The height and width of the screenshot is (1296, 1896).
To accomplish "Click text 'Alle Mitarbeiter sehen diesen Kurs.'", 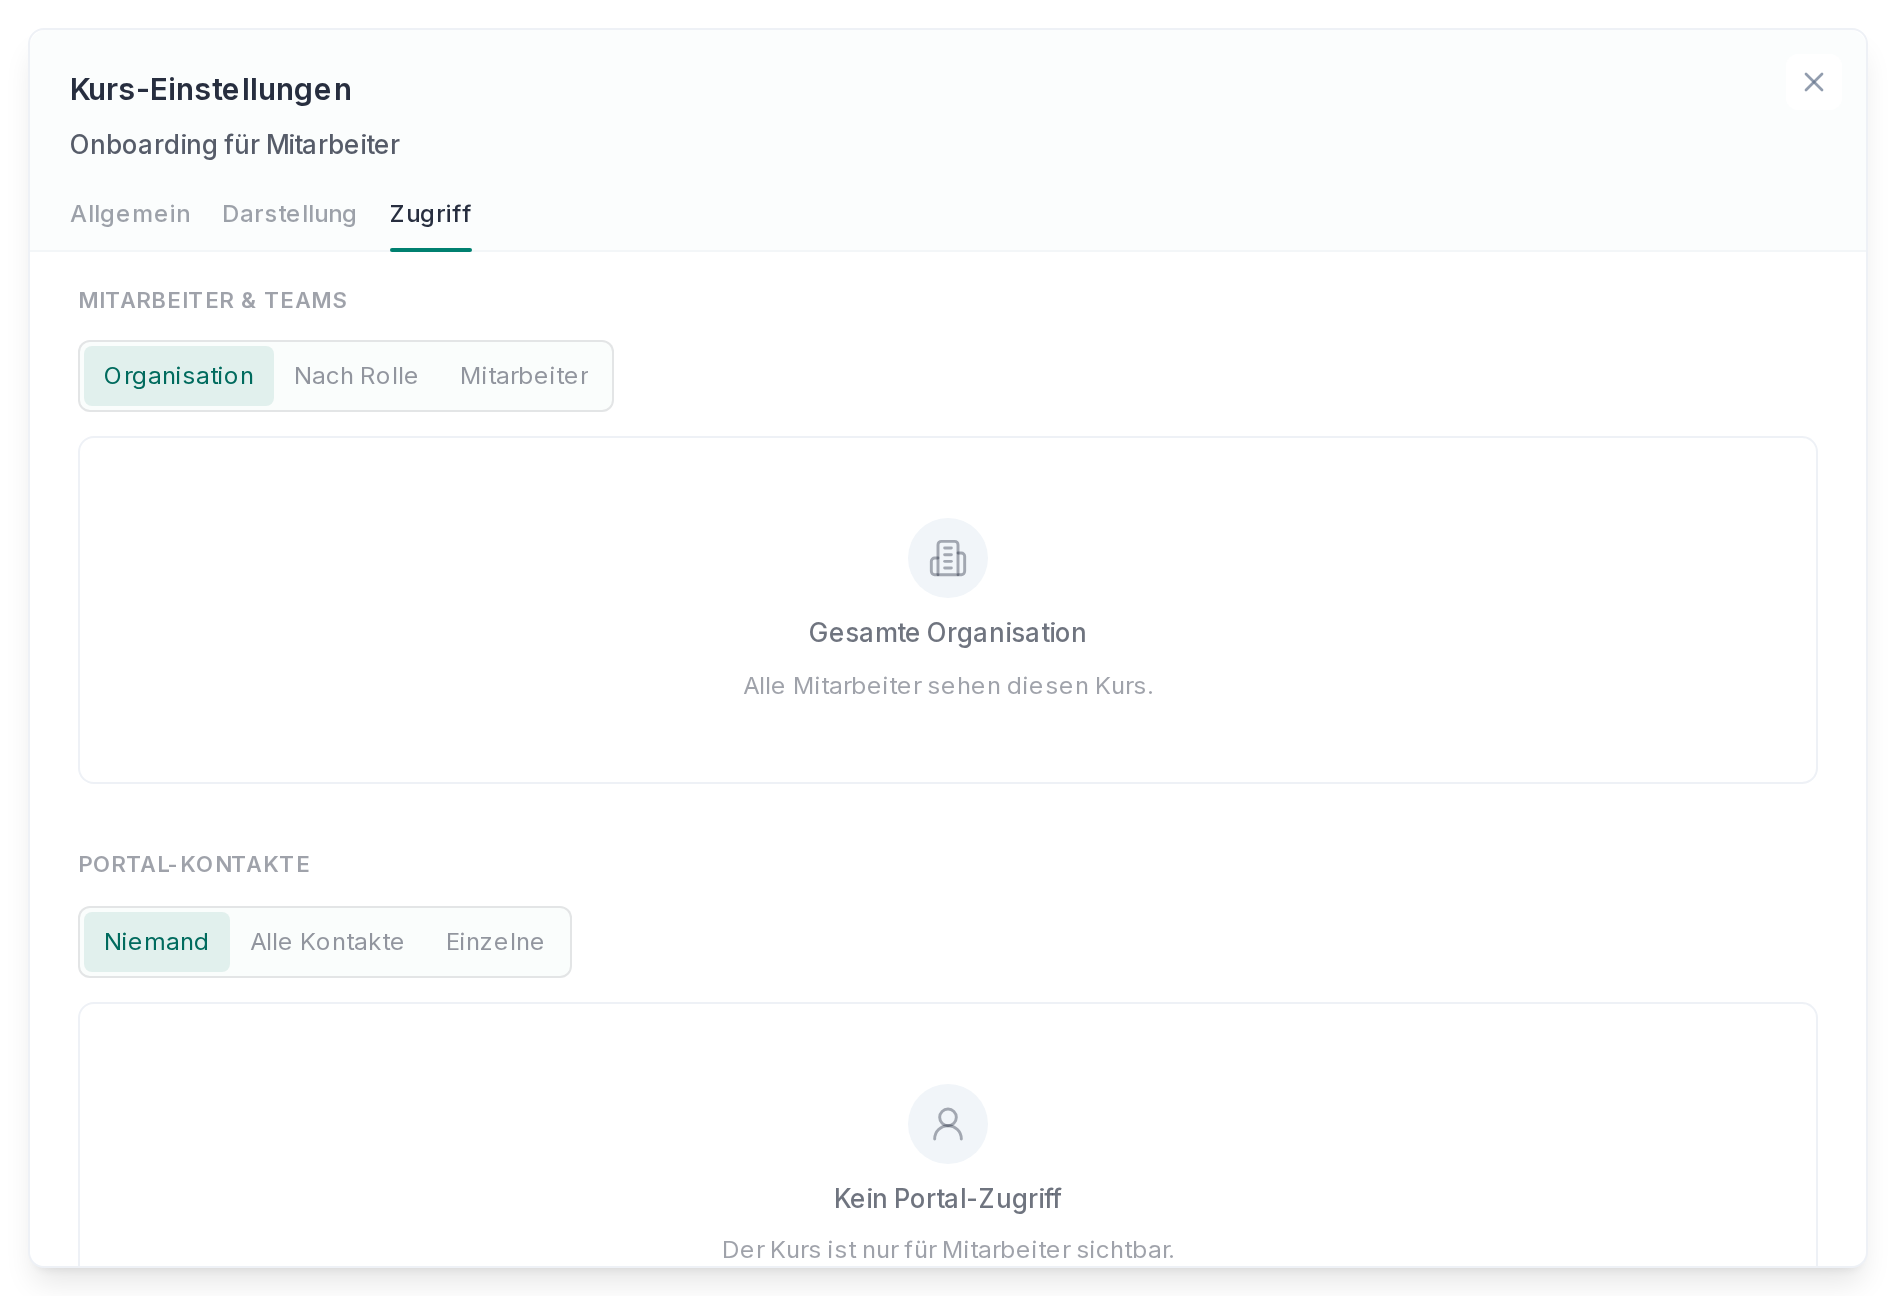I will [948, 686].
